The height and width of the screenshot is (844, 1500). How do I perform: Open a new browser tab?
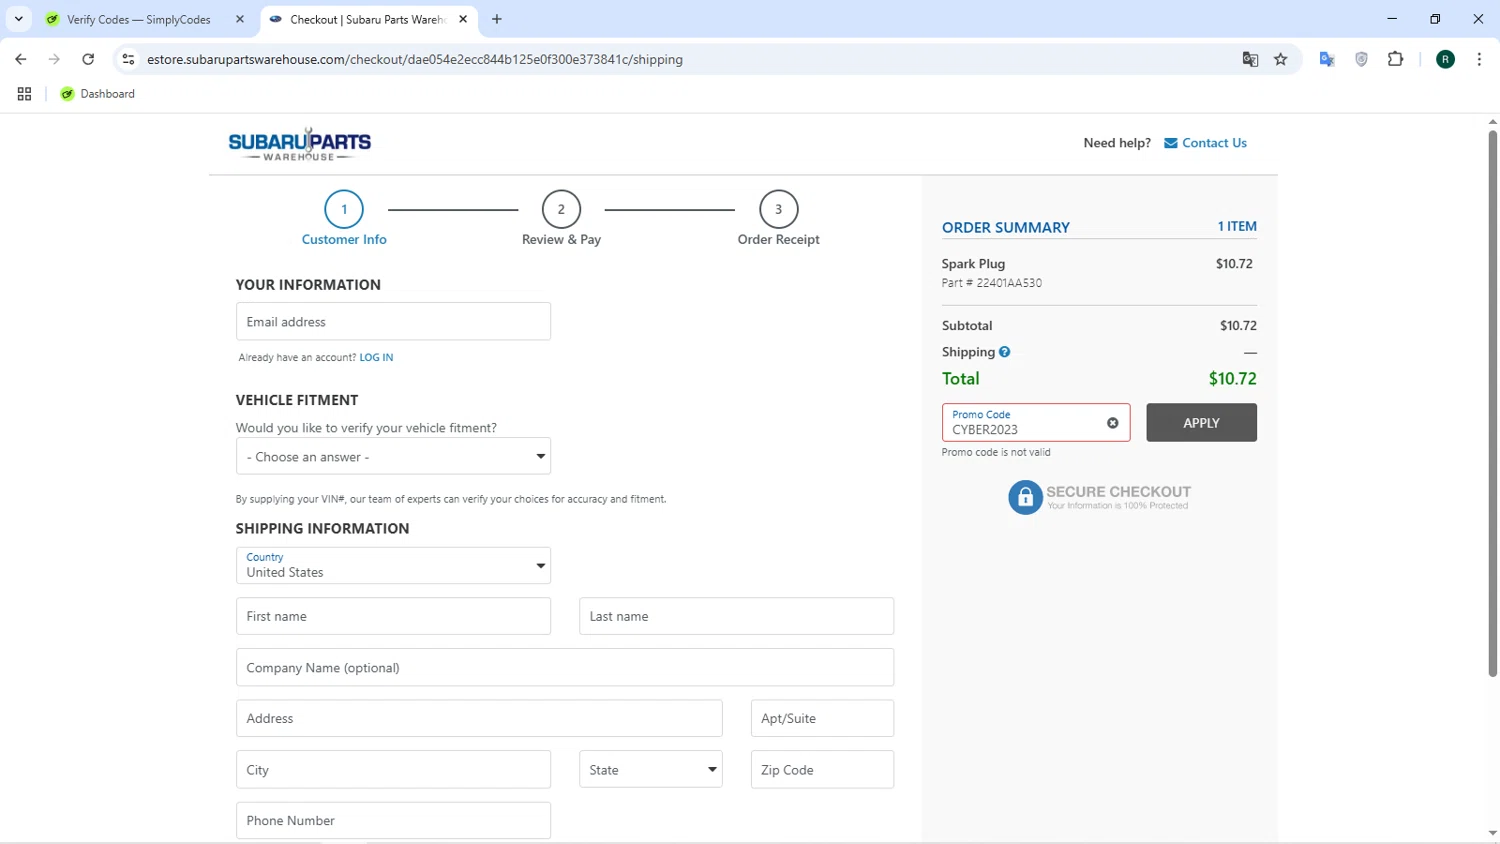[x=497, y=19]
